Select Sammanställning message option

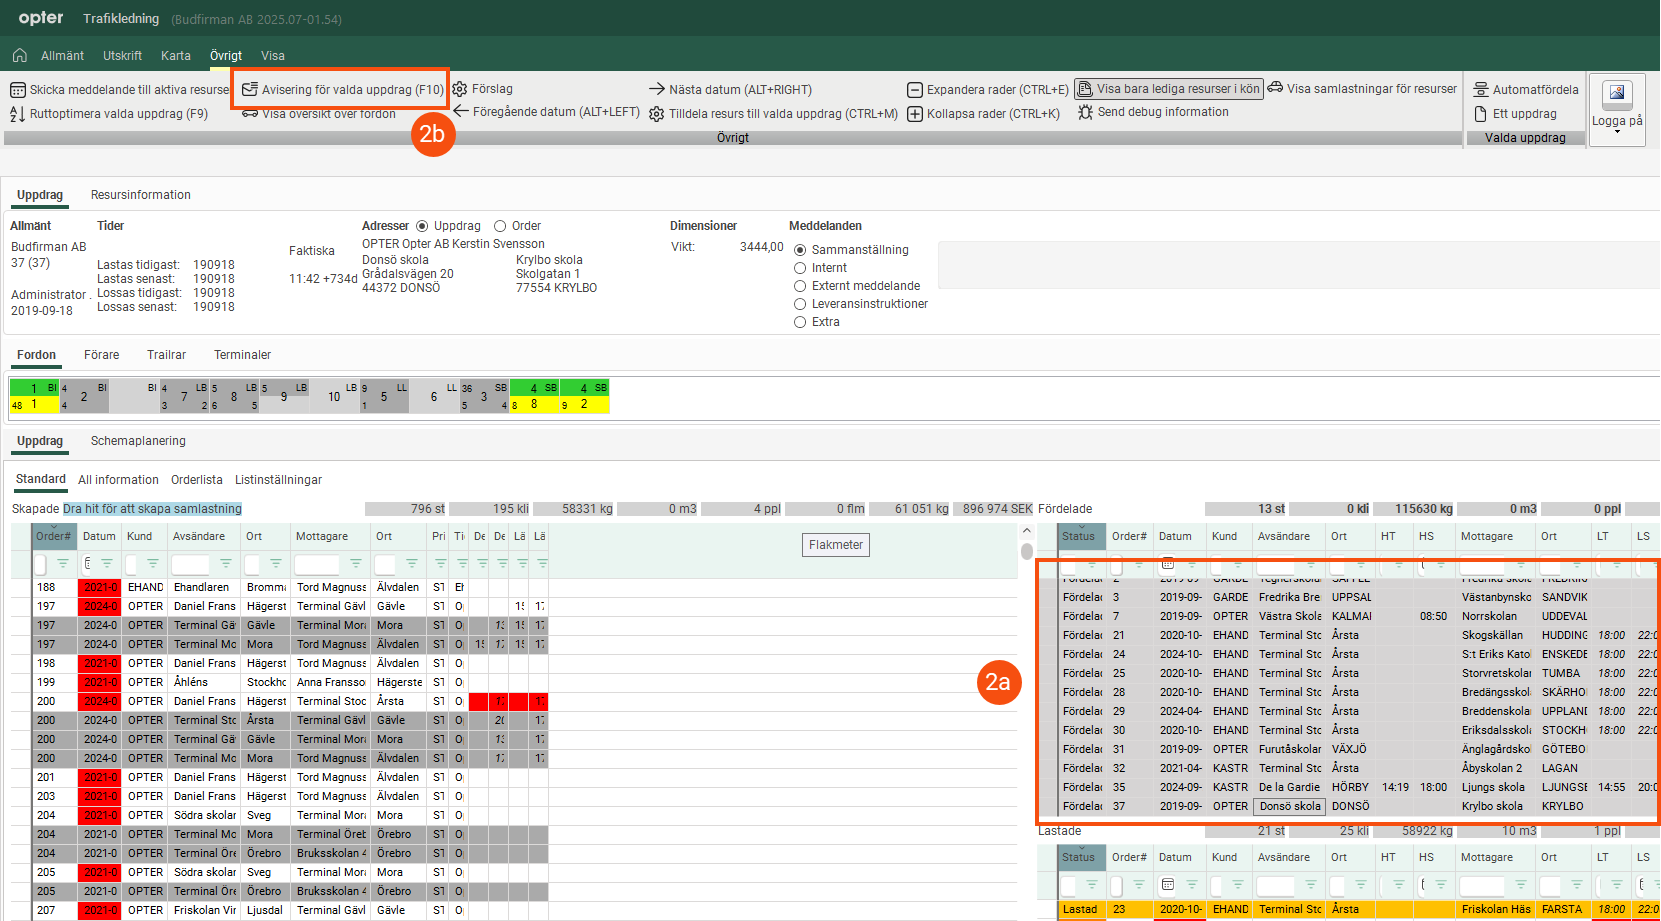[x=800, y=250]
